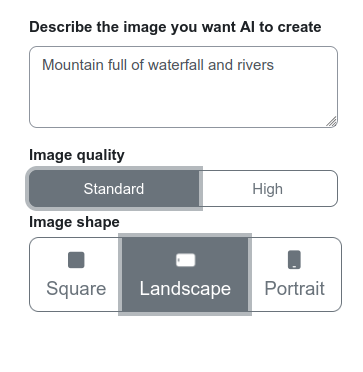Screen dimensions: 363x372
Task: Click on the word 'waterfall' in prompt
Action: pos(176,65)
